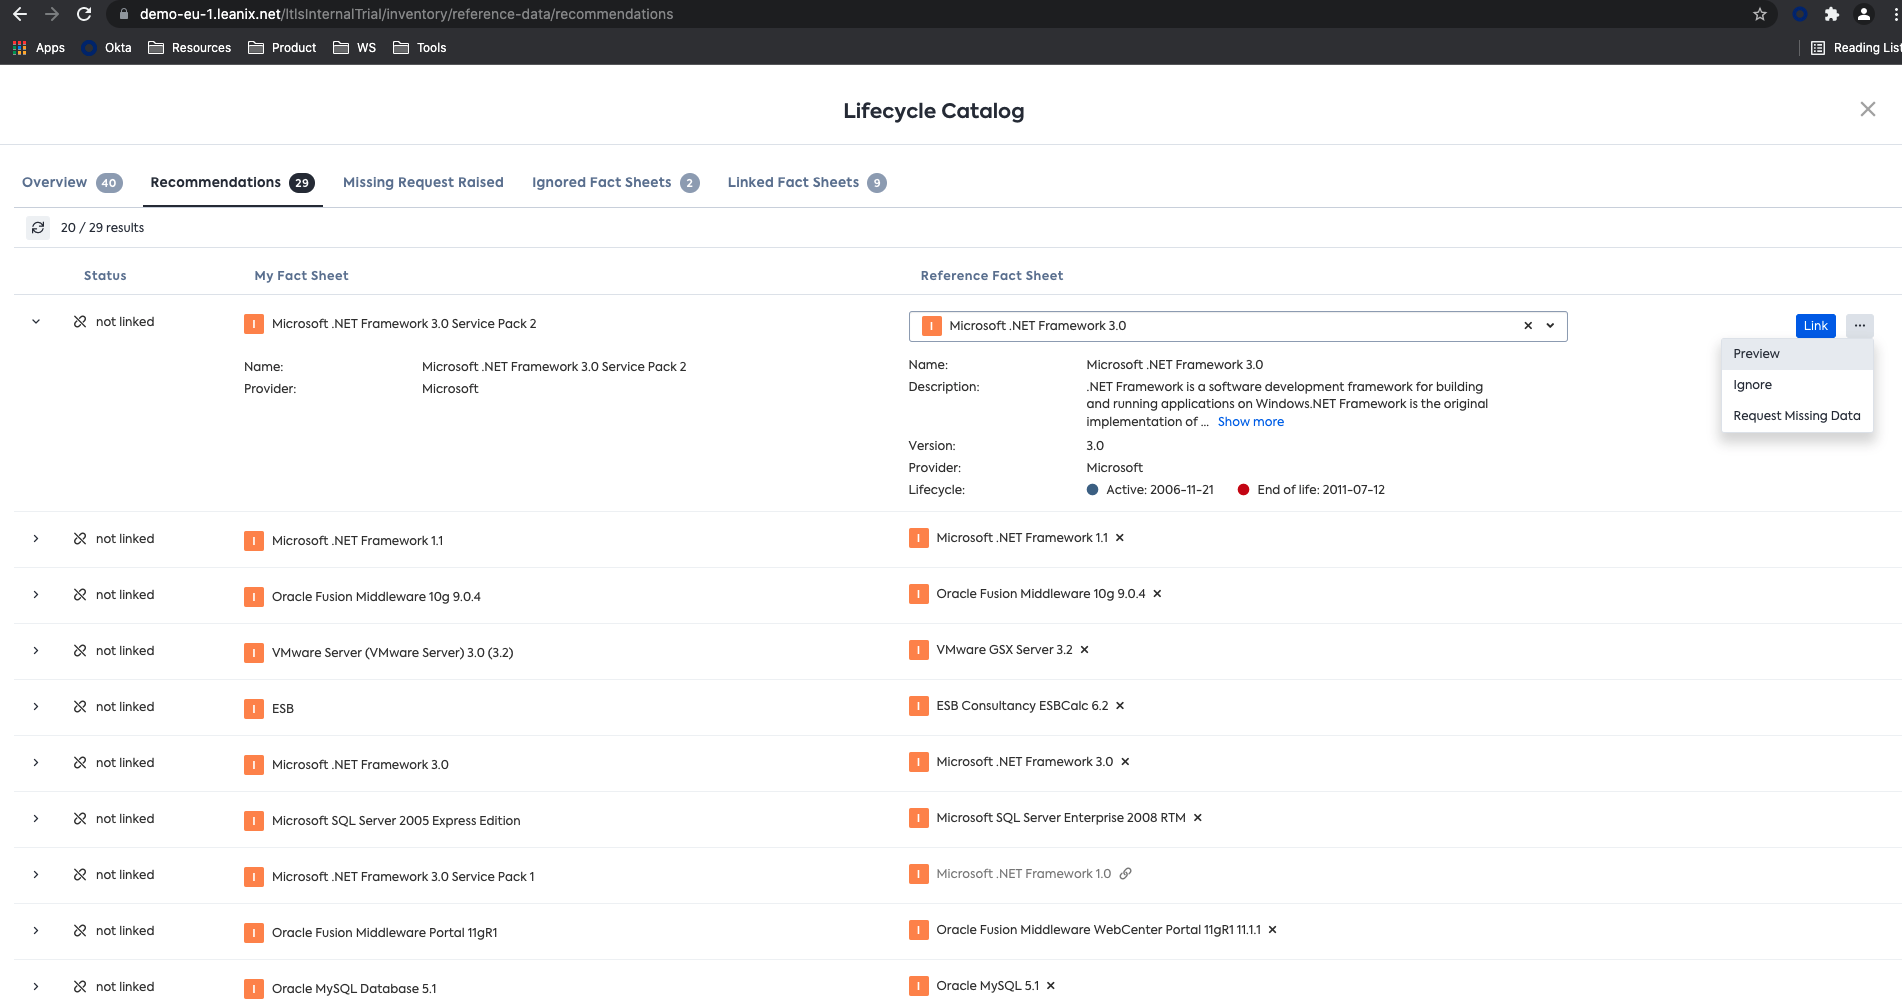
Task: Expand the VMware Server 3.0 (3.2) row
Action: (x=36, y=651)
